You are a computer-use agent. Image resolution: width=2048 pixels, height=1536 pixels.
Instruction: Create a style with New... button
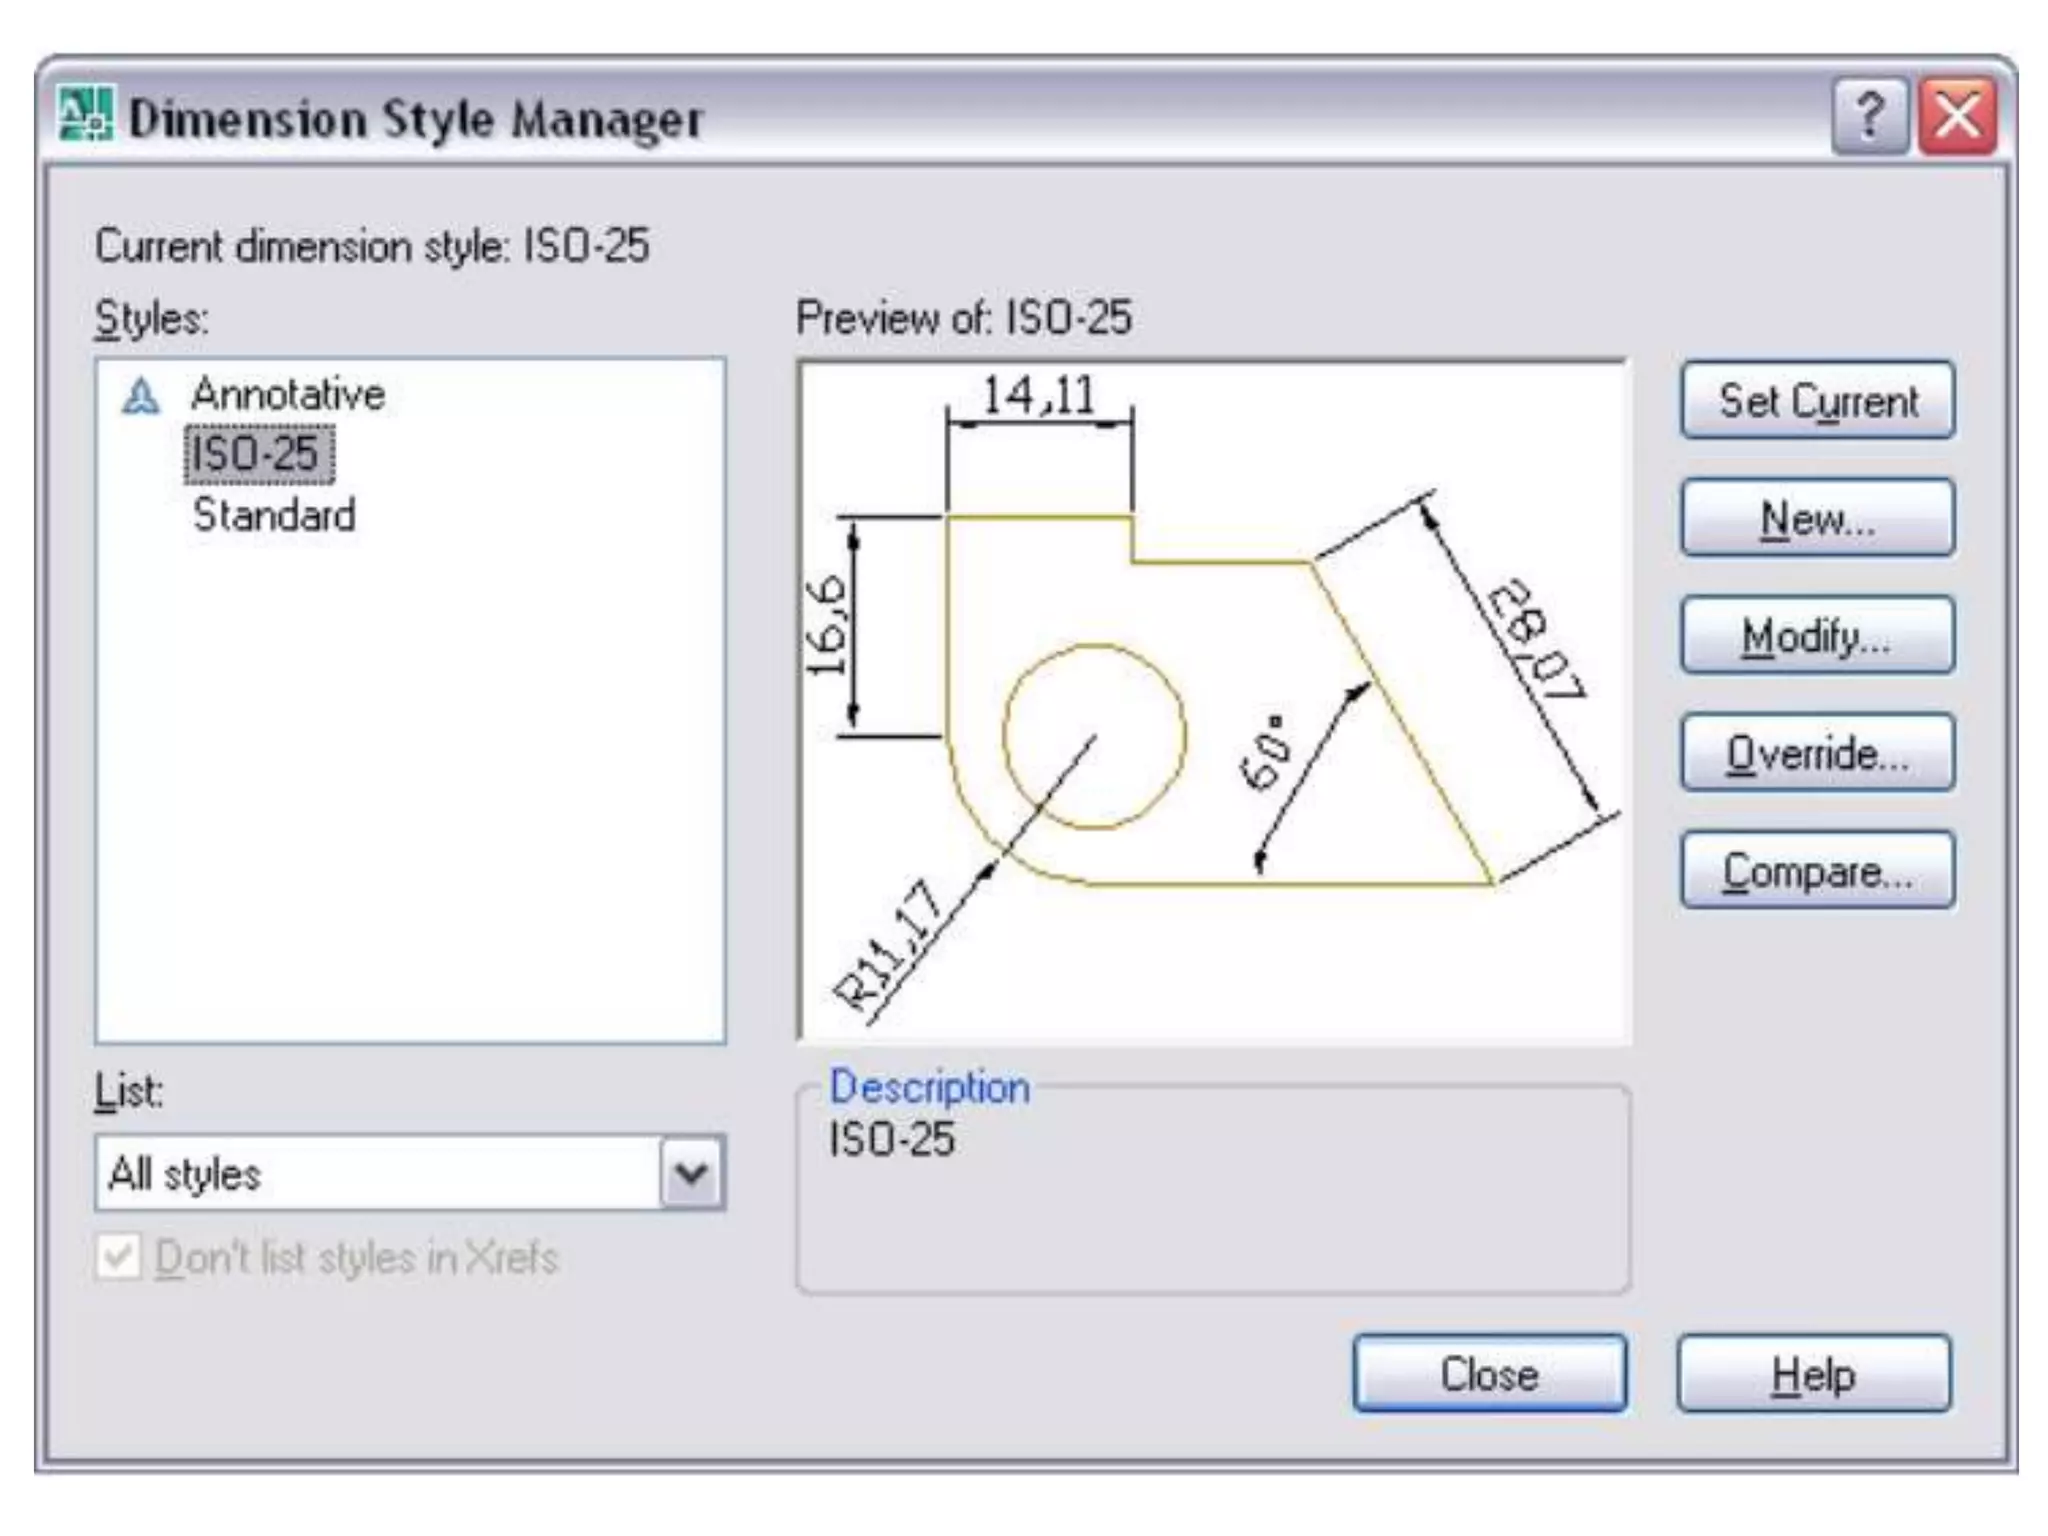[1816, 518]
